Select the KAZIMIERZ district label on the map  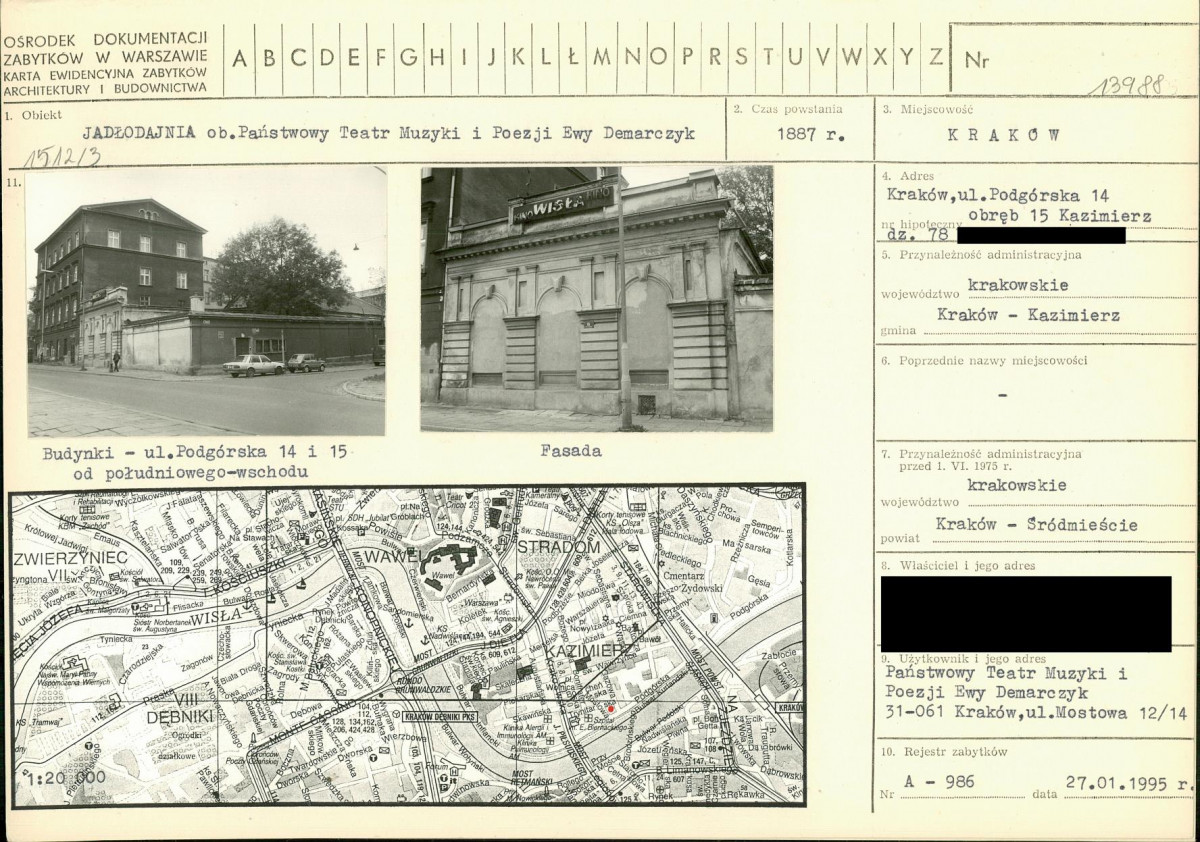click(x=588, y=651)
